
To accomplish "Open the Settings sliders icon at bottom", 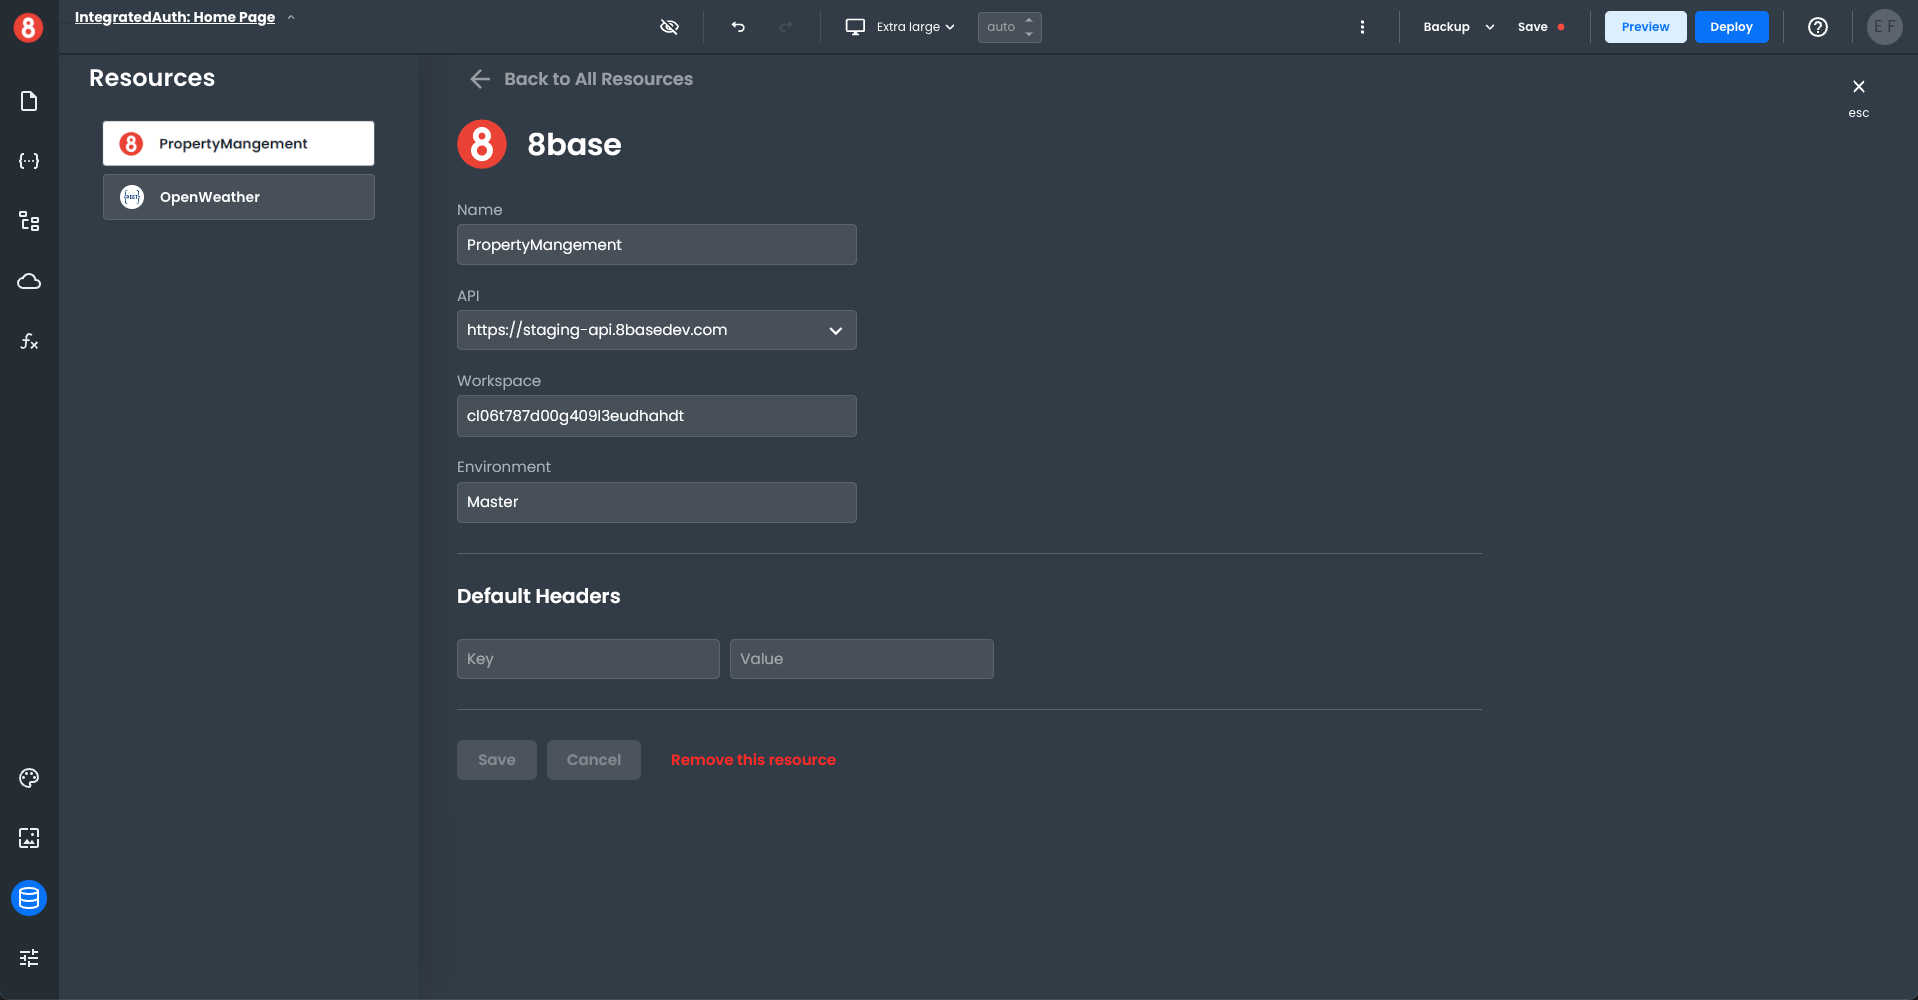I will [x=29, y=958].
